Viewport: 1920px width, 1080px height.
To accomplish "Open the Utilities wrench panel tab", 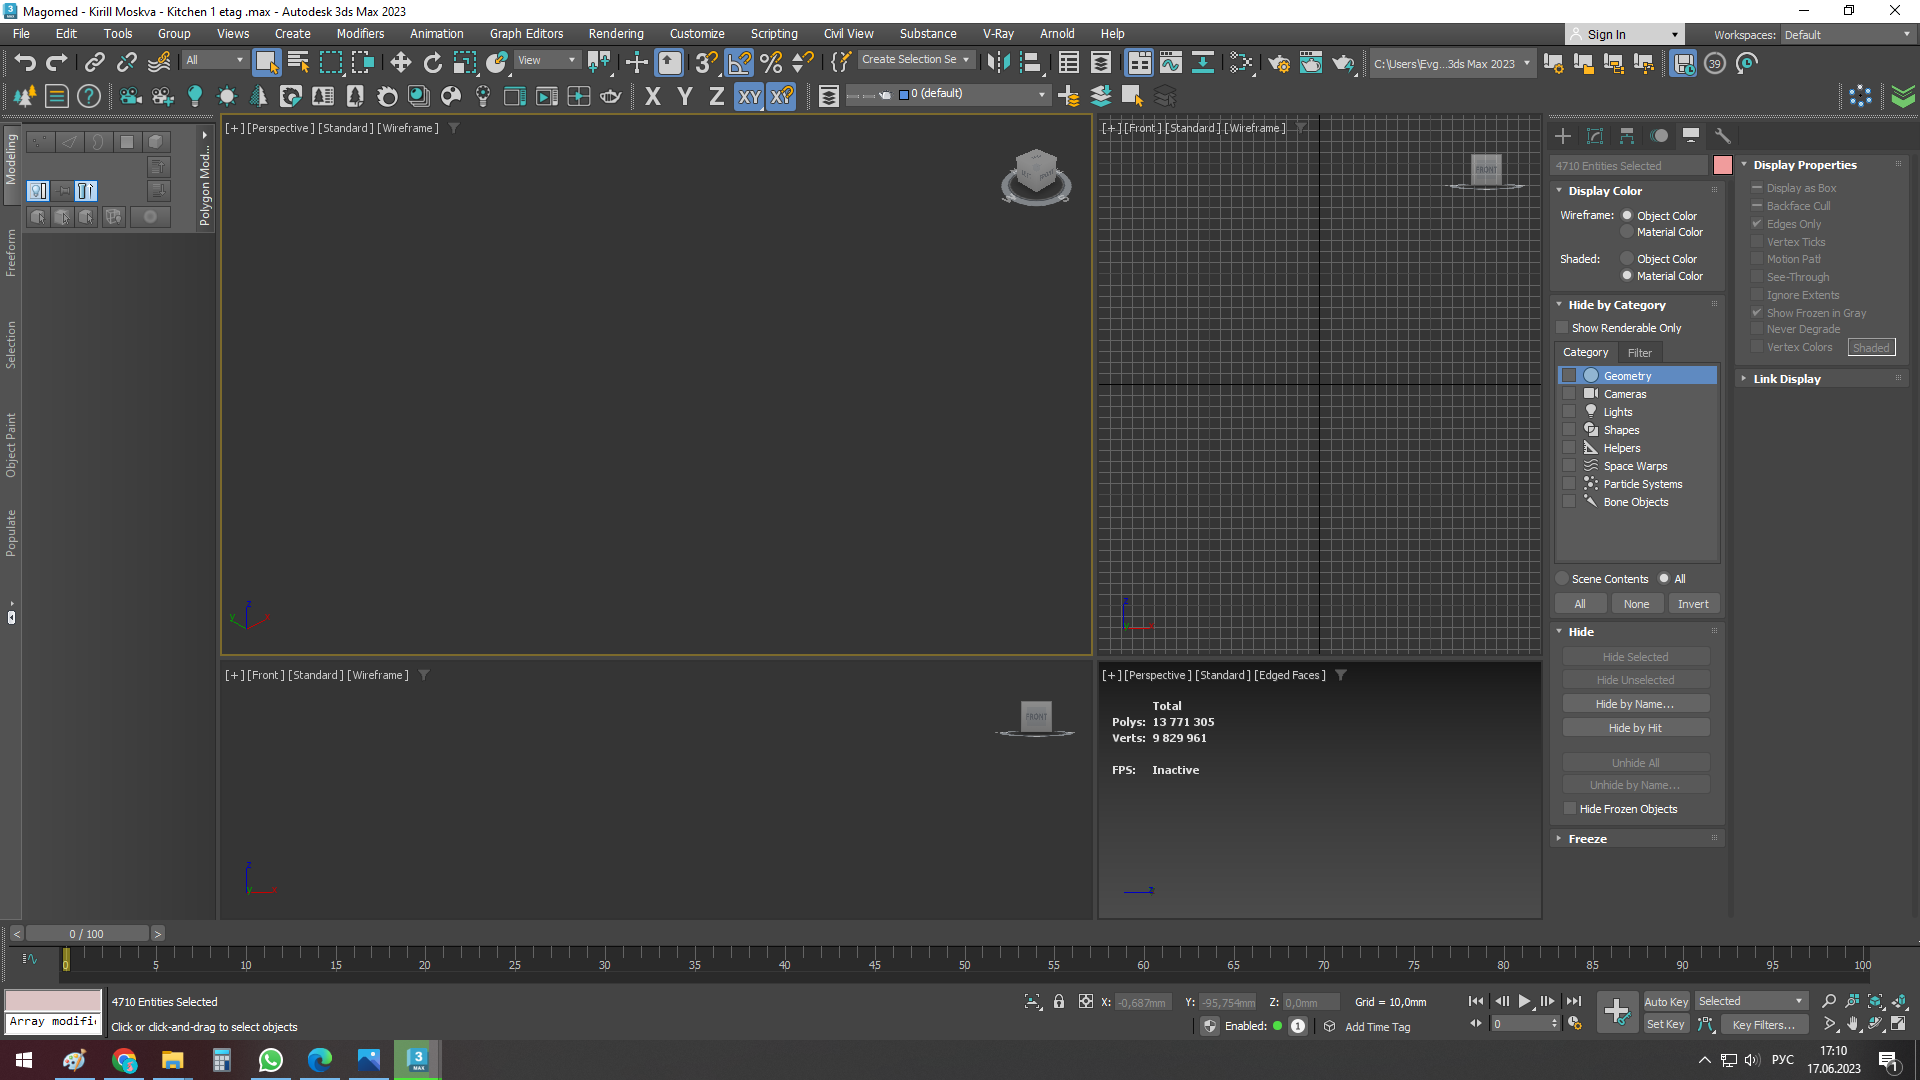I will [x=1723, y=136].
